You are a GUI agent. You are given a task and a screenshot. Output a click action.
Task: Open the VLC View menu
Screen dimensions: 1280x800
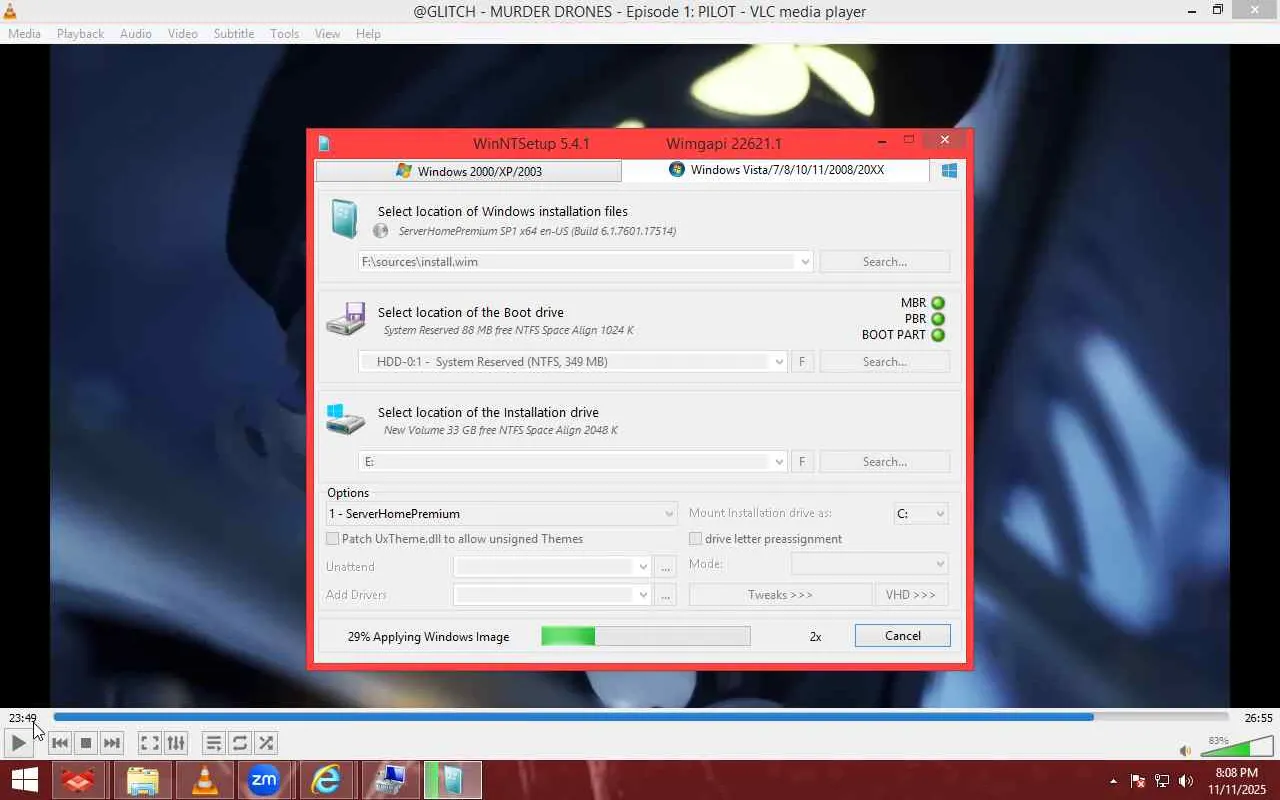tap(328, 33)
